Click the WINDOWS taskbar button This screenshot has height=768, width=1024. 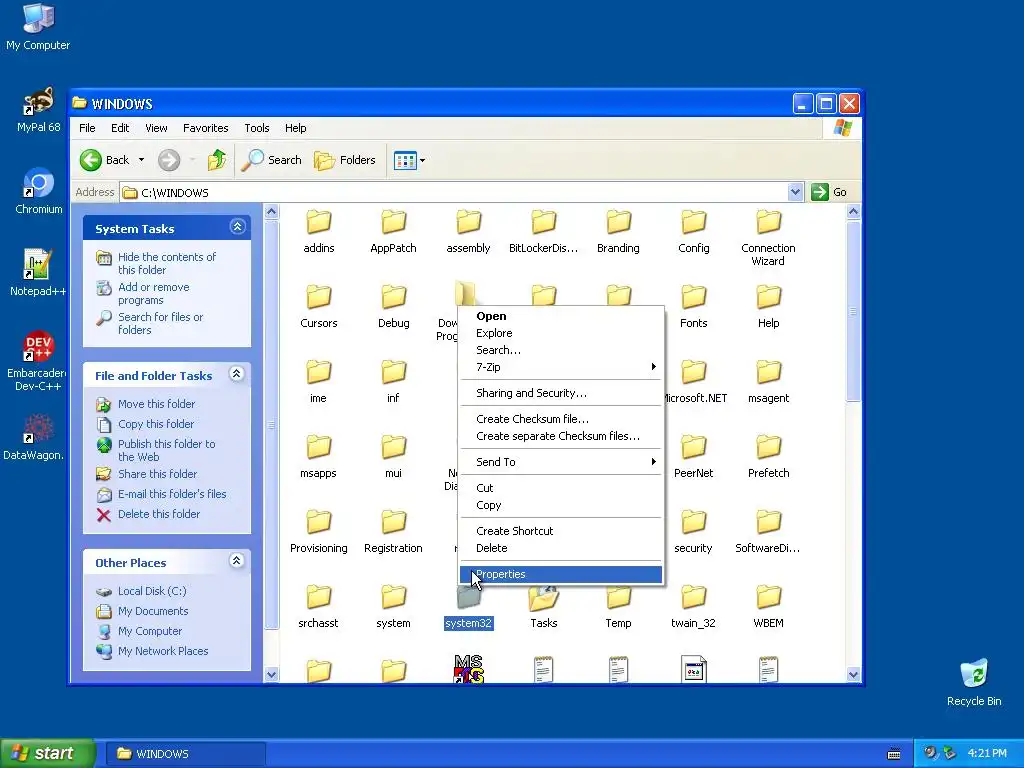(x=185, y=754)
